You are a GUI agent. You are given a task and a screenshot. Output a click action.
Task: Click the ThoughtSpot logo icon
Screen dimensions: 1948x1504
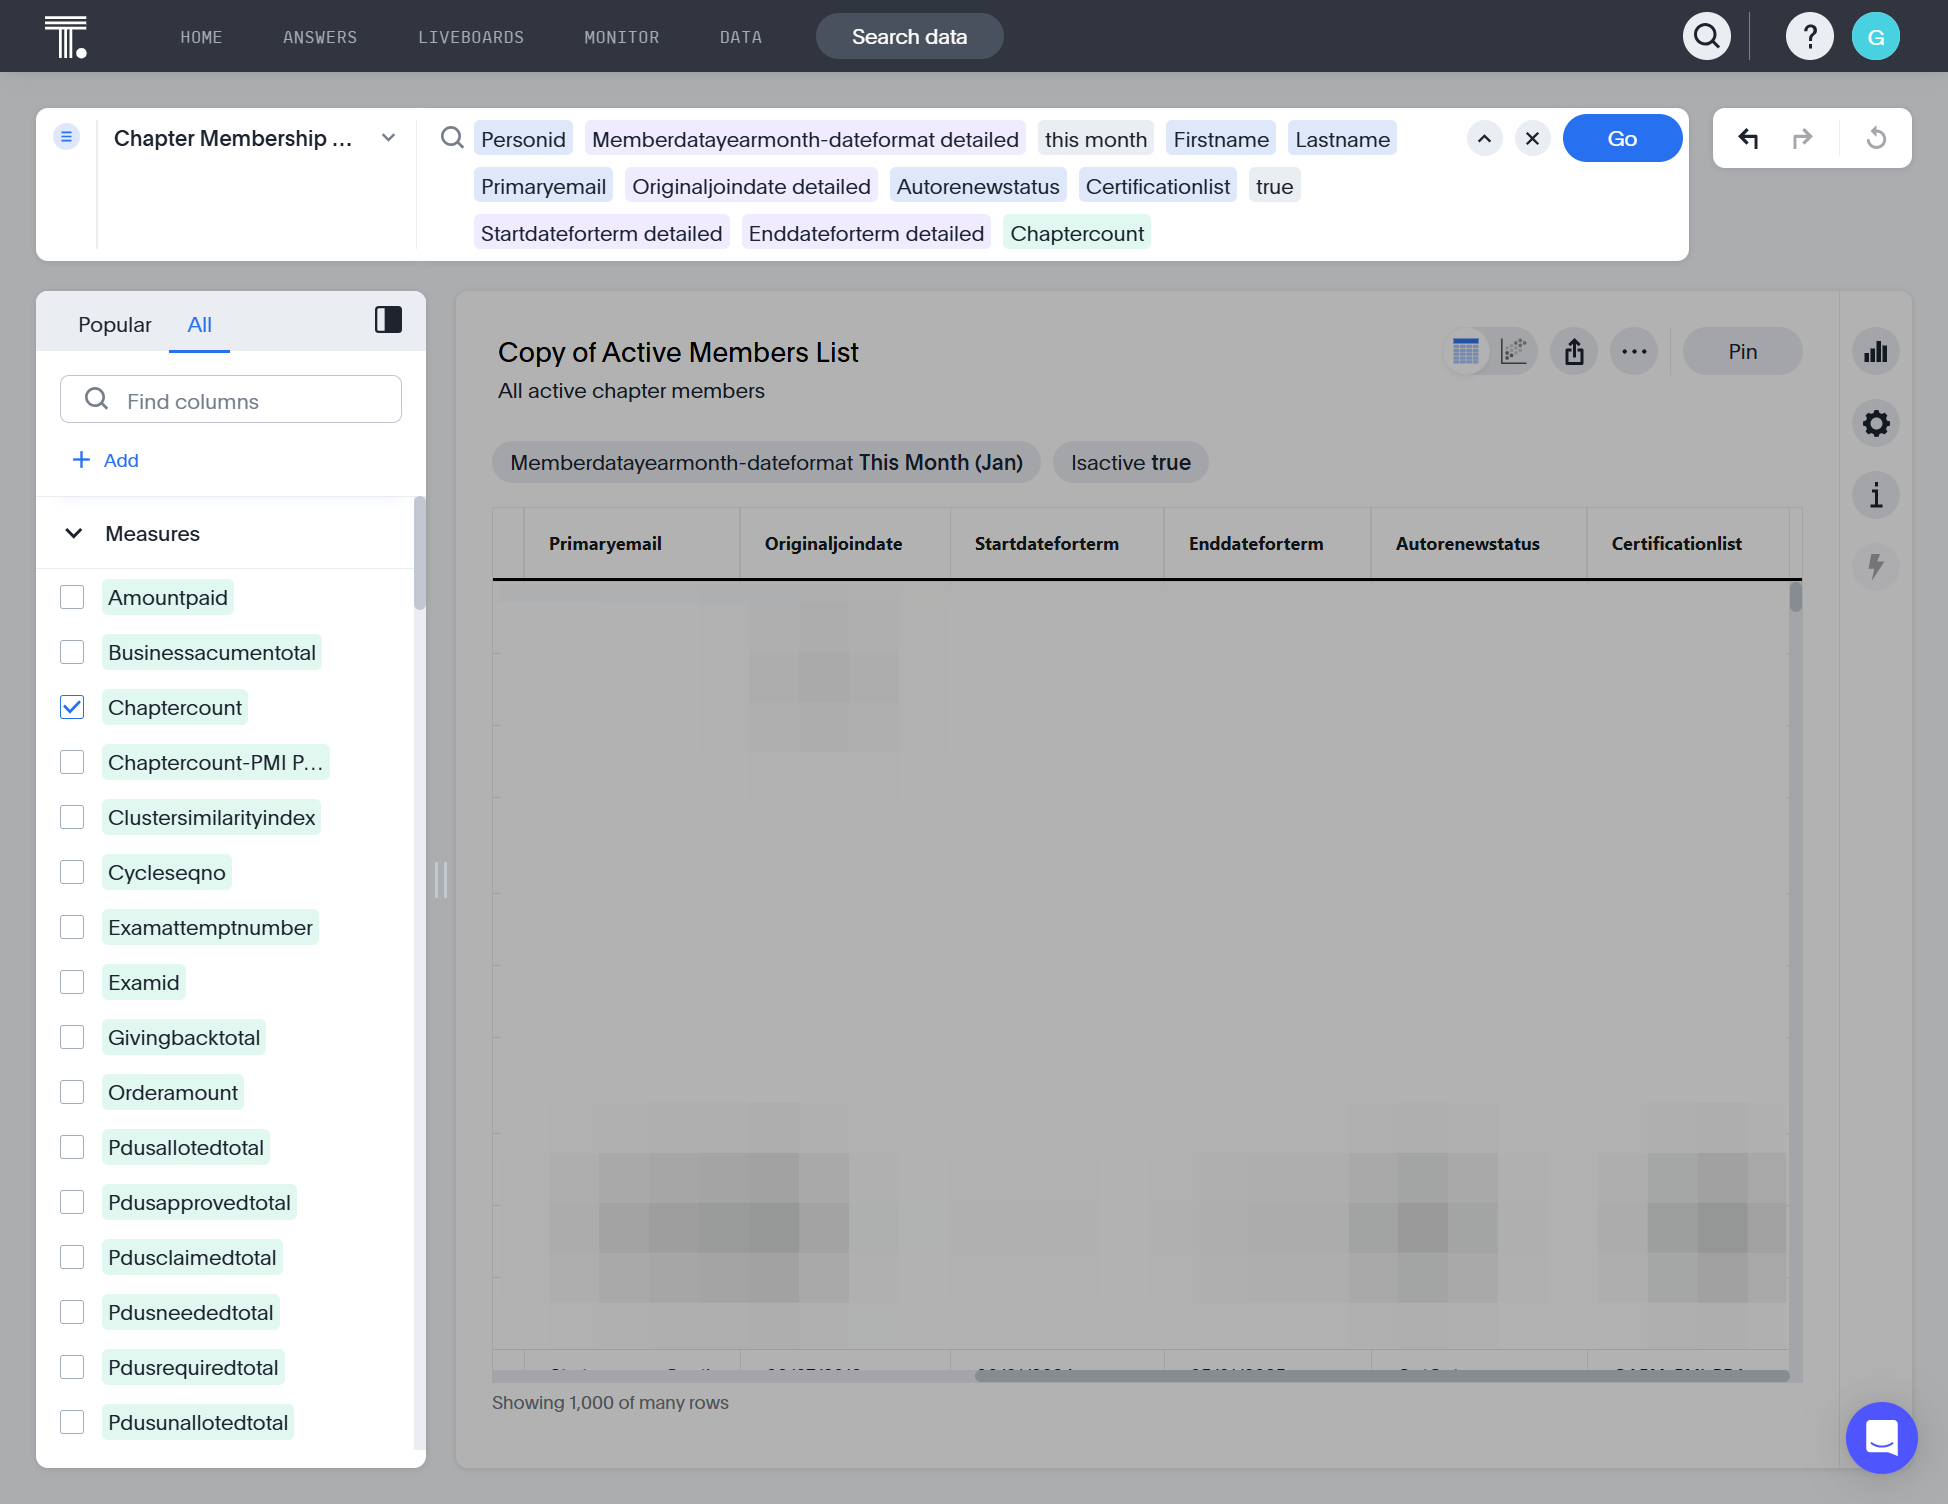(x=66, y=37)
